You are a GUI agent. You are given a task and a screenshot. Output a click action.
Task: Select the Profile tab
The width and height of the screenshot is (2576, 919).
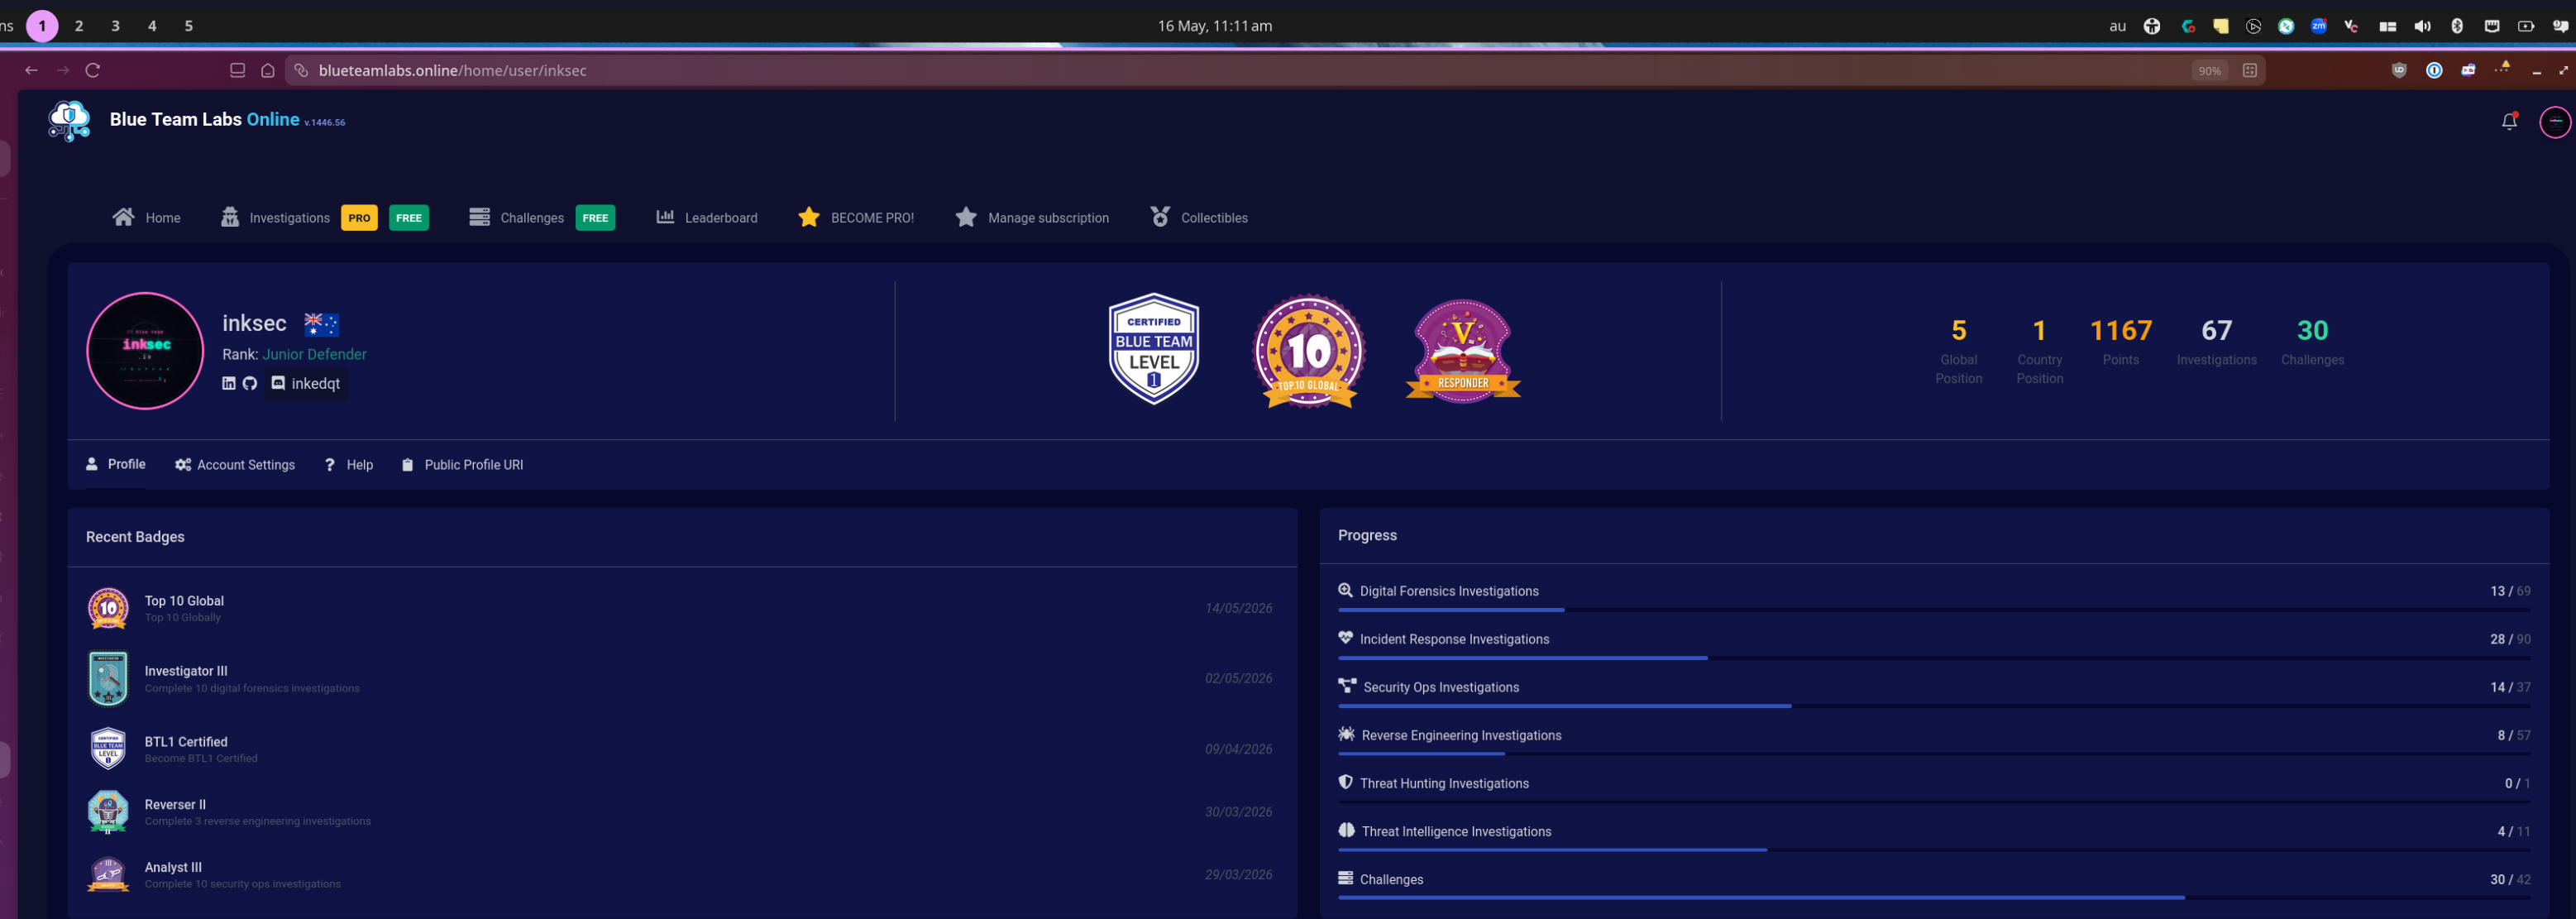point(116,464)
